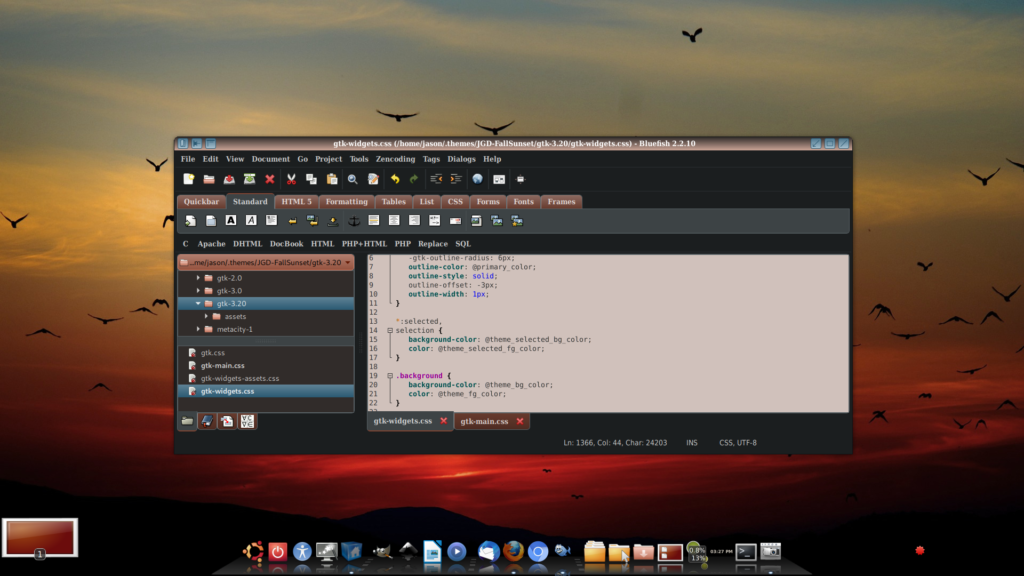Image resolution: width=1024 pixels, height=576 pixels.
Task: Open the Find magnifier icon
Action: [353, 179]
